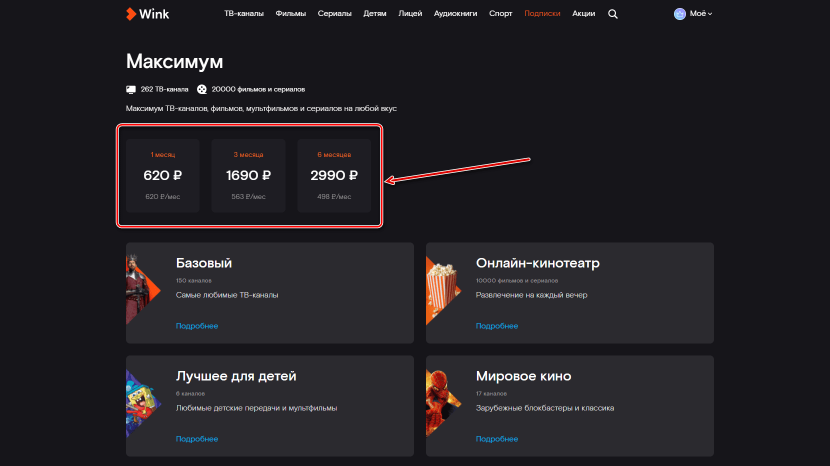Image resolution: width=830 pixels, height=466 pixels.
Task: Pick the 6 месяцев 2990 ₽ plan
Action: [x=334, y=176]
